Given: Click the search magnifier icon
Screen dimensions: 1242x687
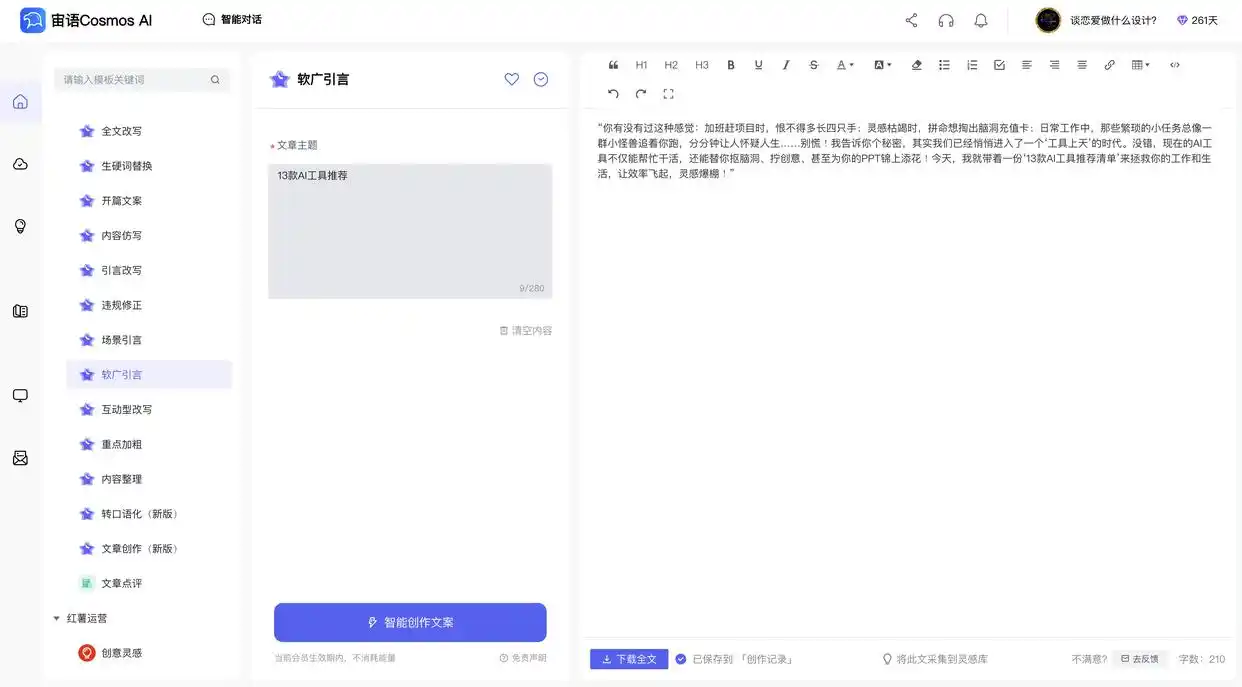Looking at the screenshot, I should (215, 79).
